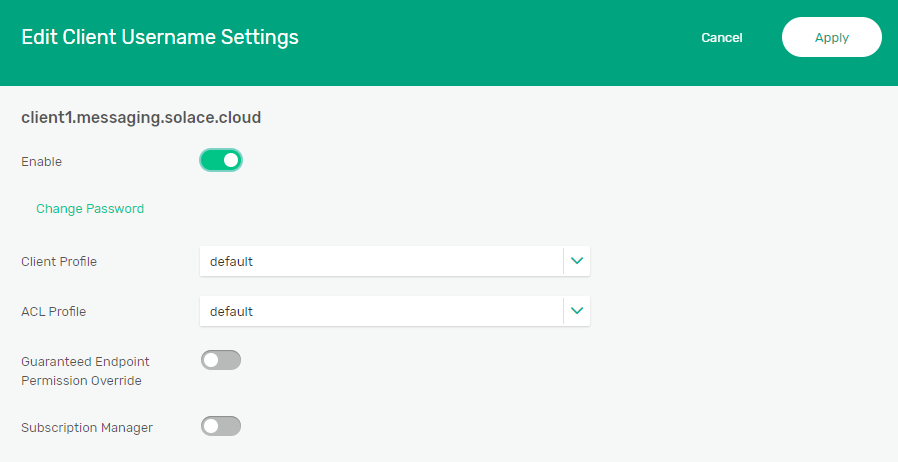Click the Enable field label
Viewport: 898px width, 462px height.
[x=41, y=161]
